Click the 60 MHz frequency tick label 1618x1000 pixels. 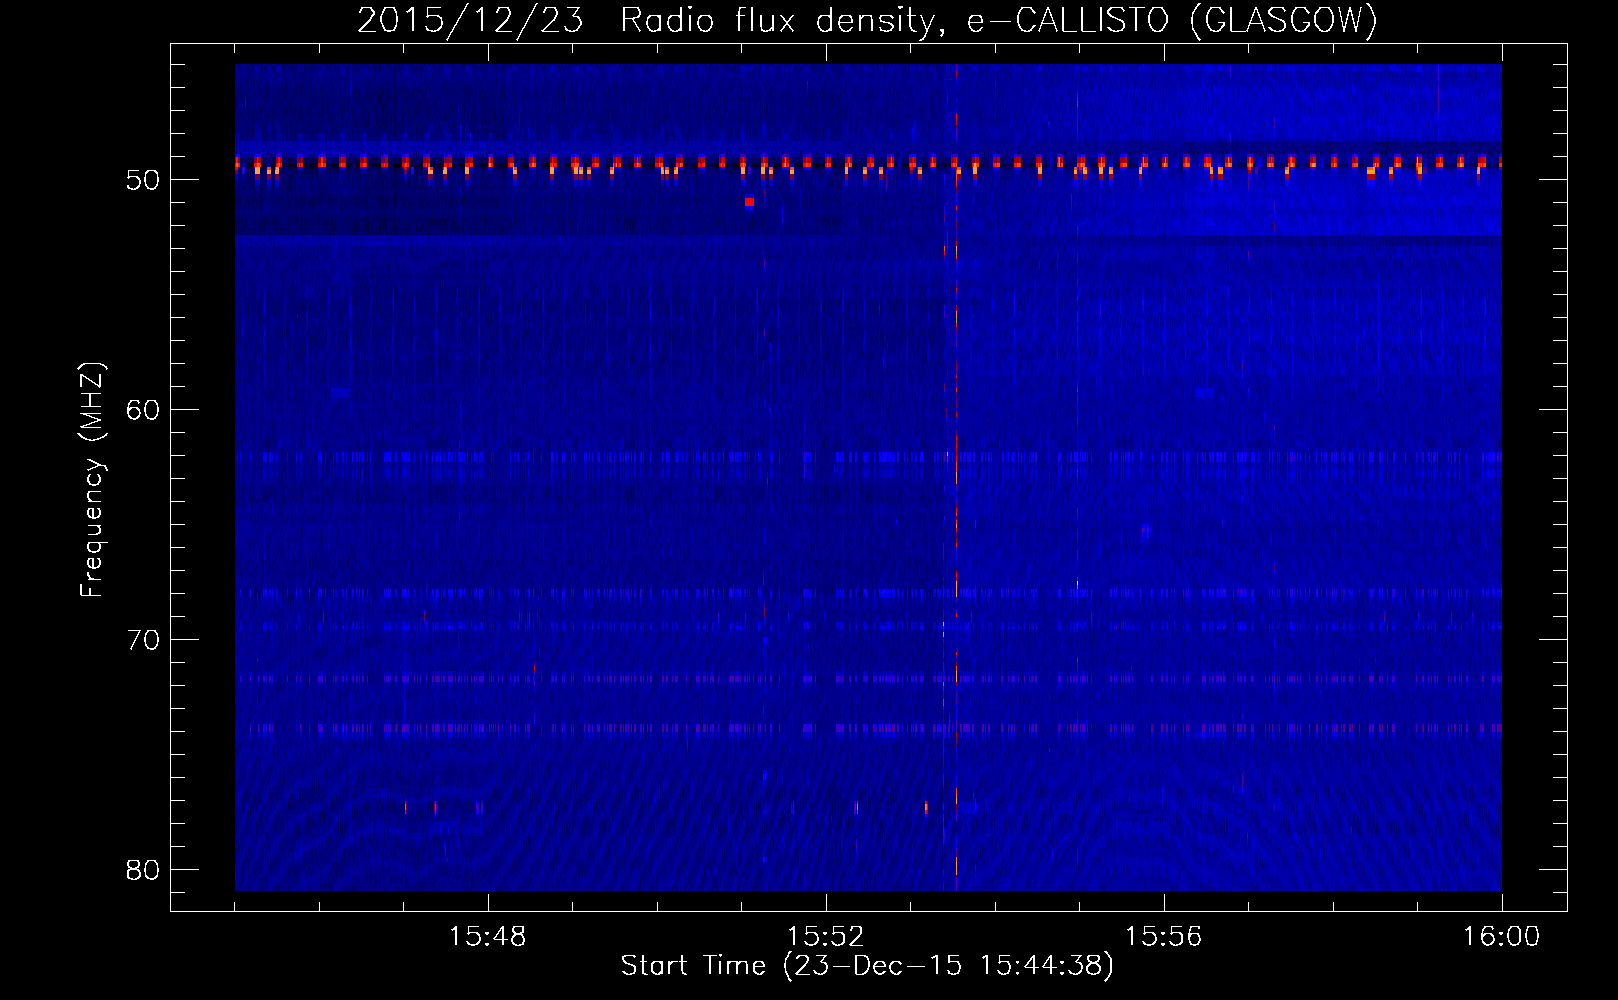[143, 410]
